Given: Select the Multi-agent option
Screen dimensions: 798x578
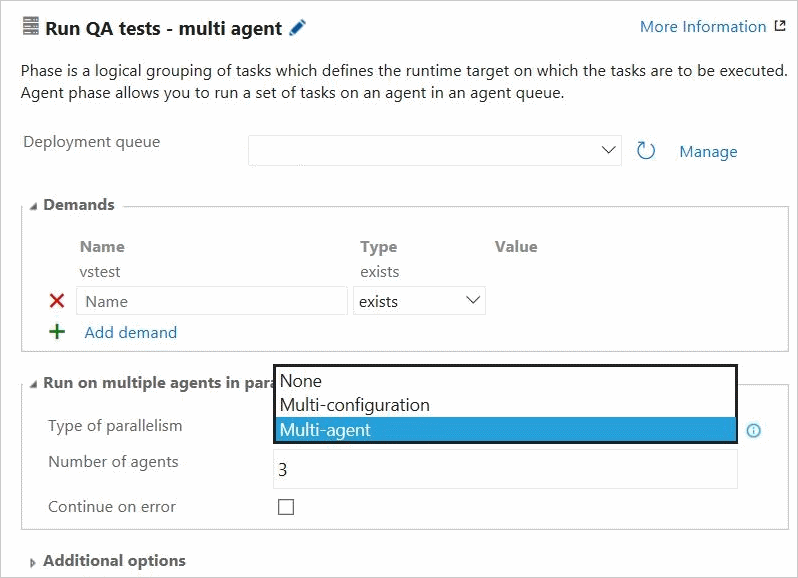Looking at the screenshot, I should (x=505, y=430).
